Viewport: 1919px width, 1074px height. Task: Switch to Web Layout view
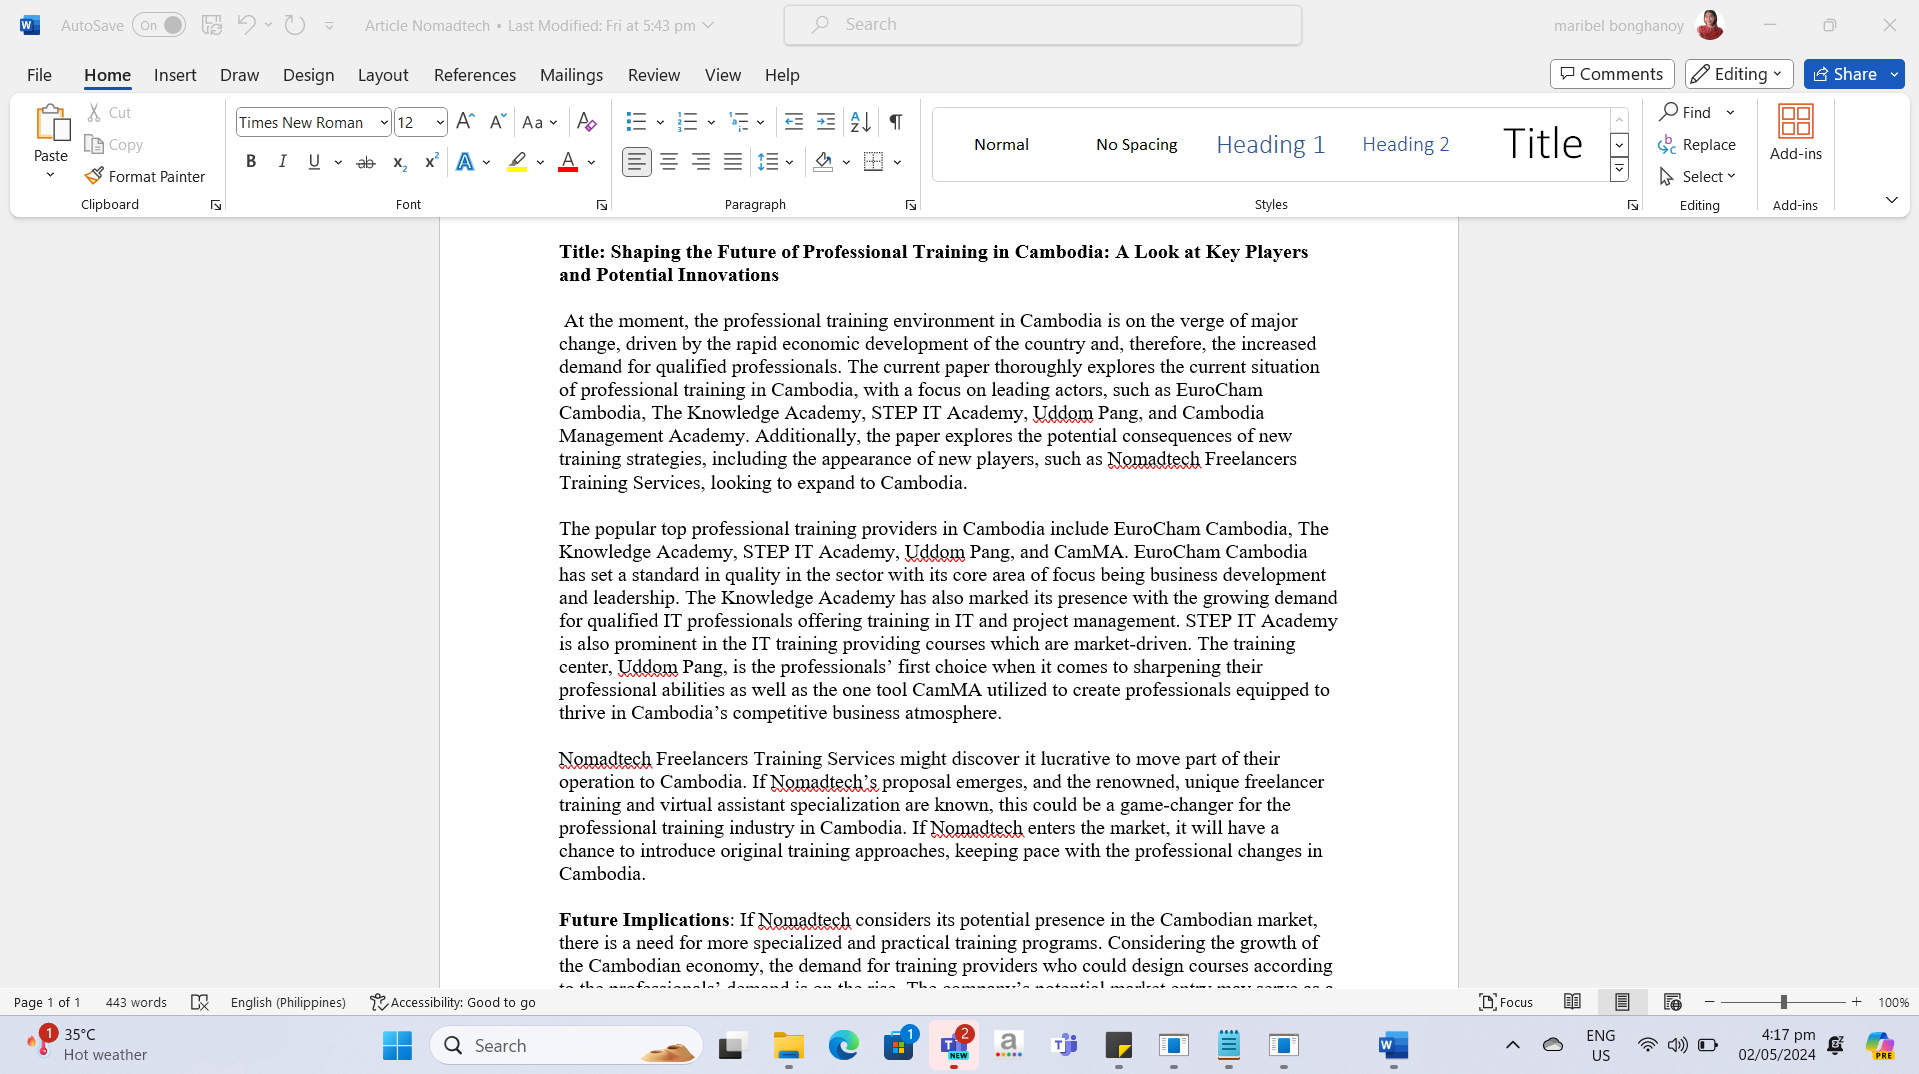(1672, 1002)
